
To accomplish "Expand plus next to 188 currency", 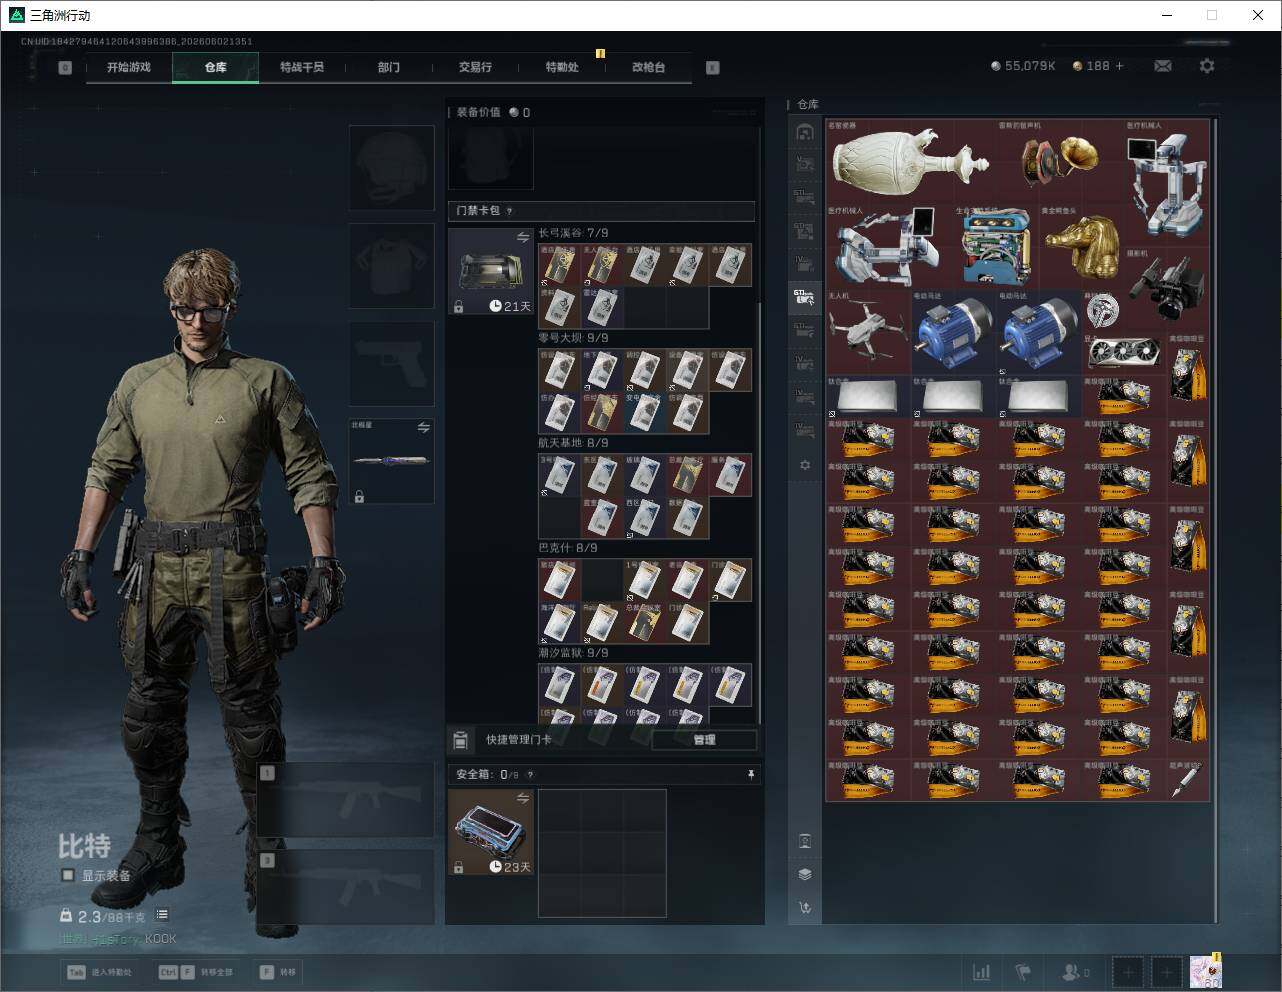I will 1119,66.
